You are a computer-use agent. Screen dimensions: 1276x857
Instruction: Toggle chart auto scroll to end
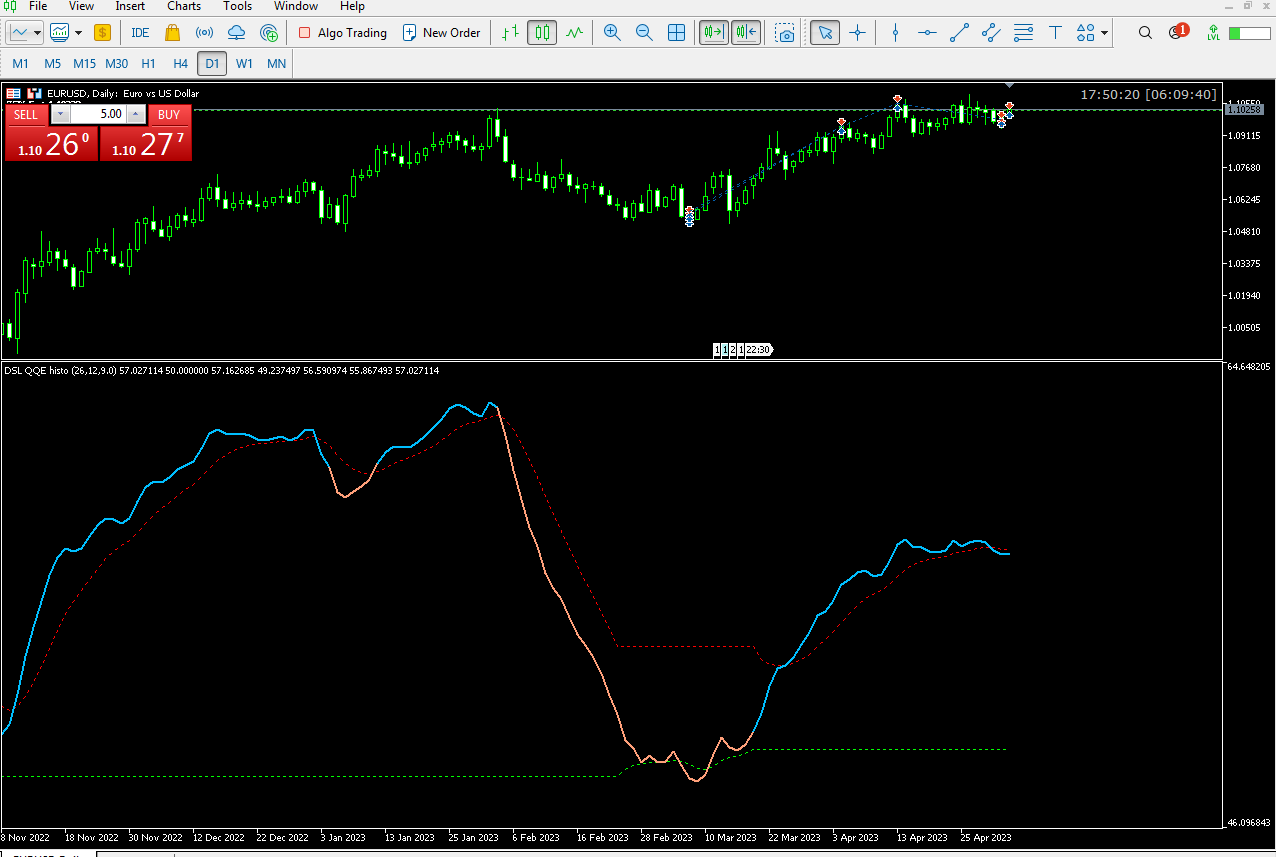(714, 33)
